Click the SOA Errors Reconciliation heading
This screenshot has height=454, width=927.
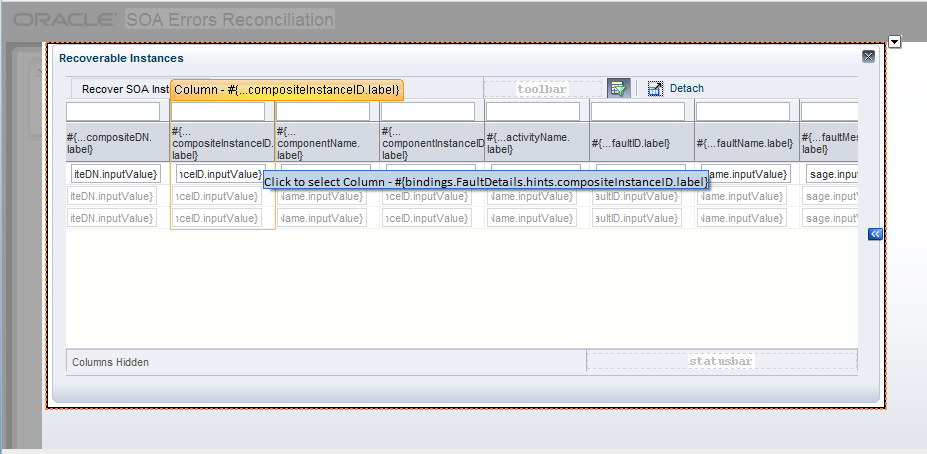[x=230, y=20]
